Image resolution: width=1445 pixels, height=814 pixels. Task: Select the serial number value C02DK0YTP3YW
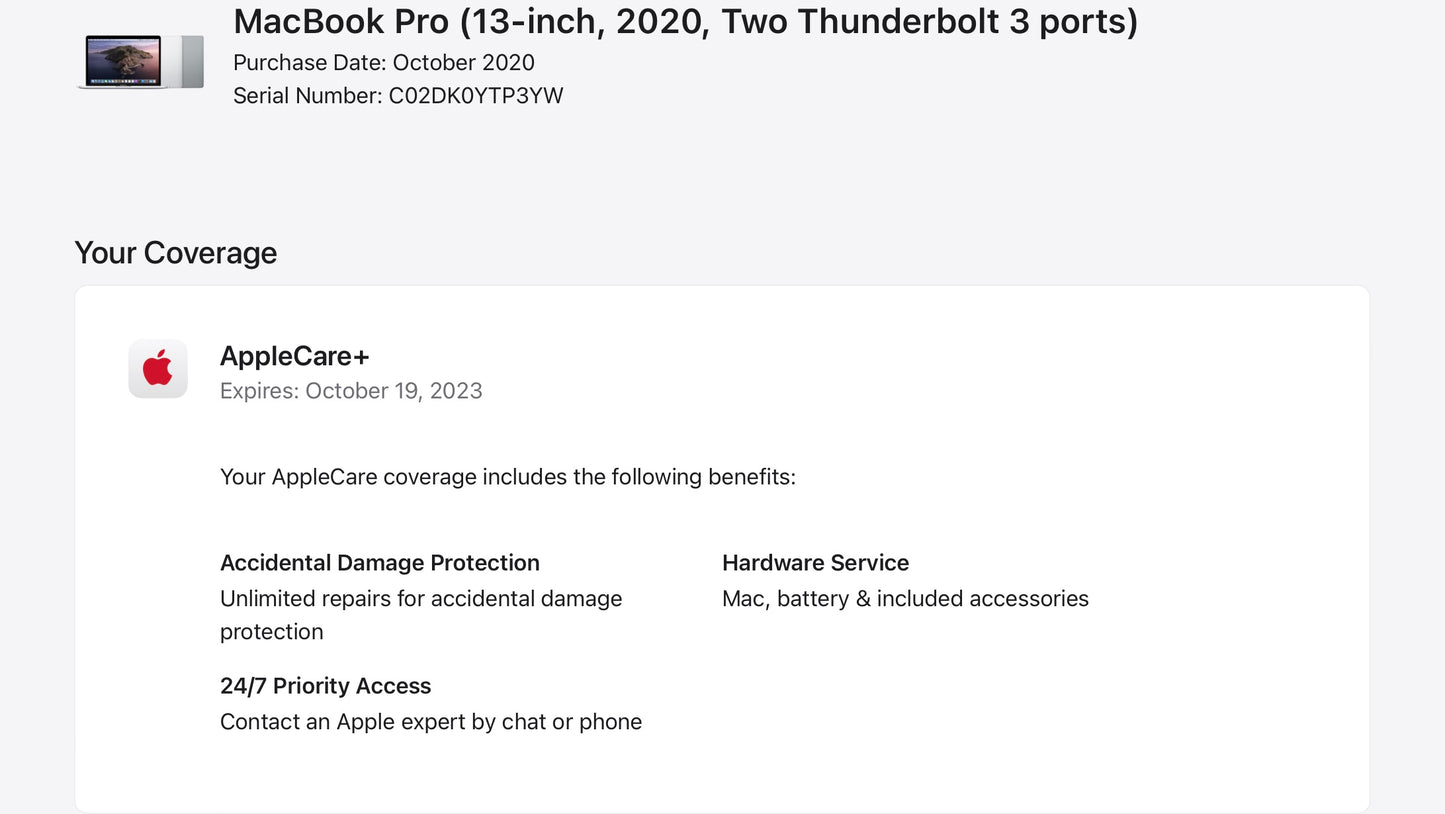pos(476,96)
